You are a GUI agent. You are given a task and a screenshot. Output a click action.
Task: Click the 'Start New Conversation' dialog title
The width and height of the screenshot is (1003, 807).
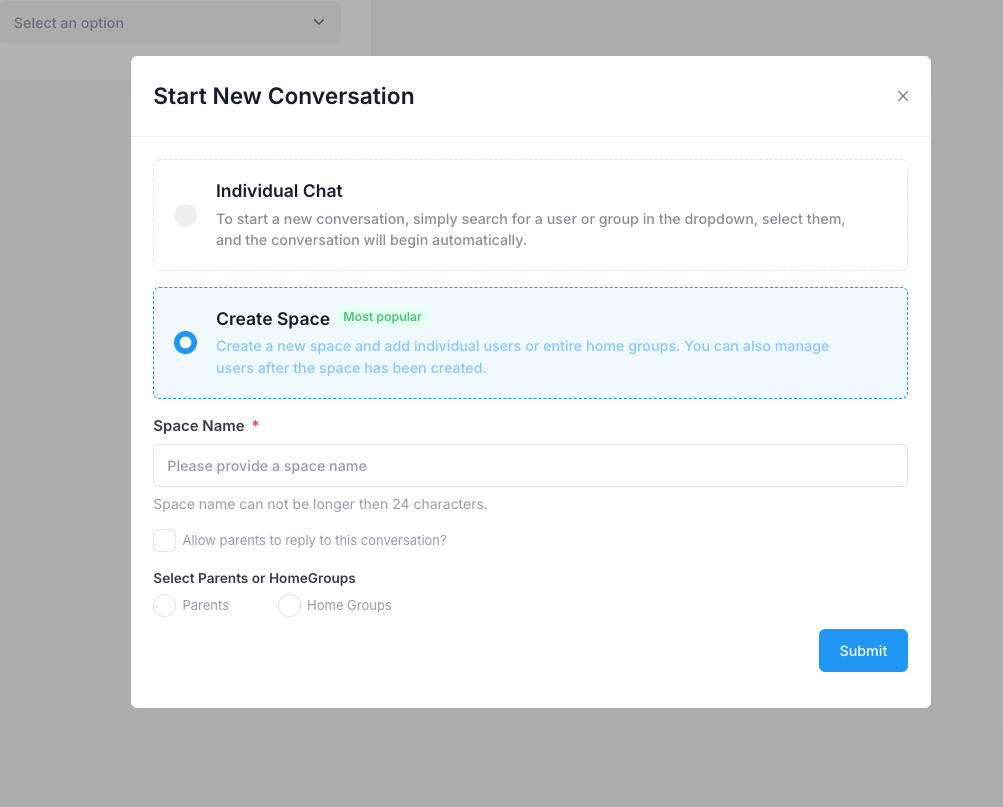coord(283,97)
